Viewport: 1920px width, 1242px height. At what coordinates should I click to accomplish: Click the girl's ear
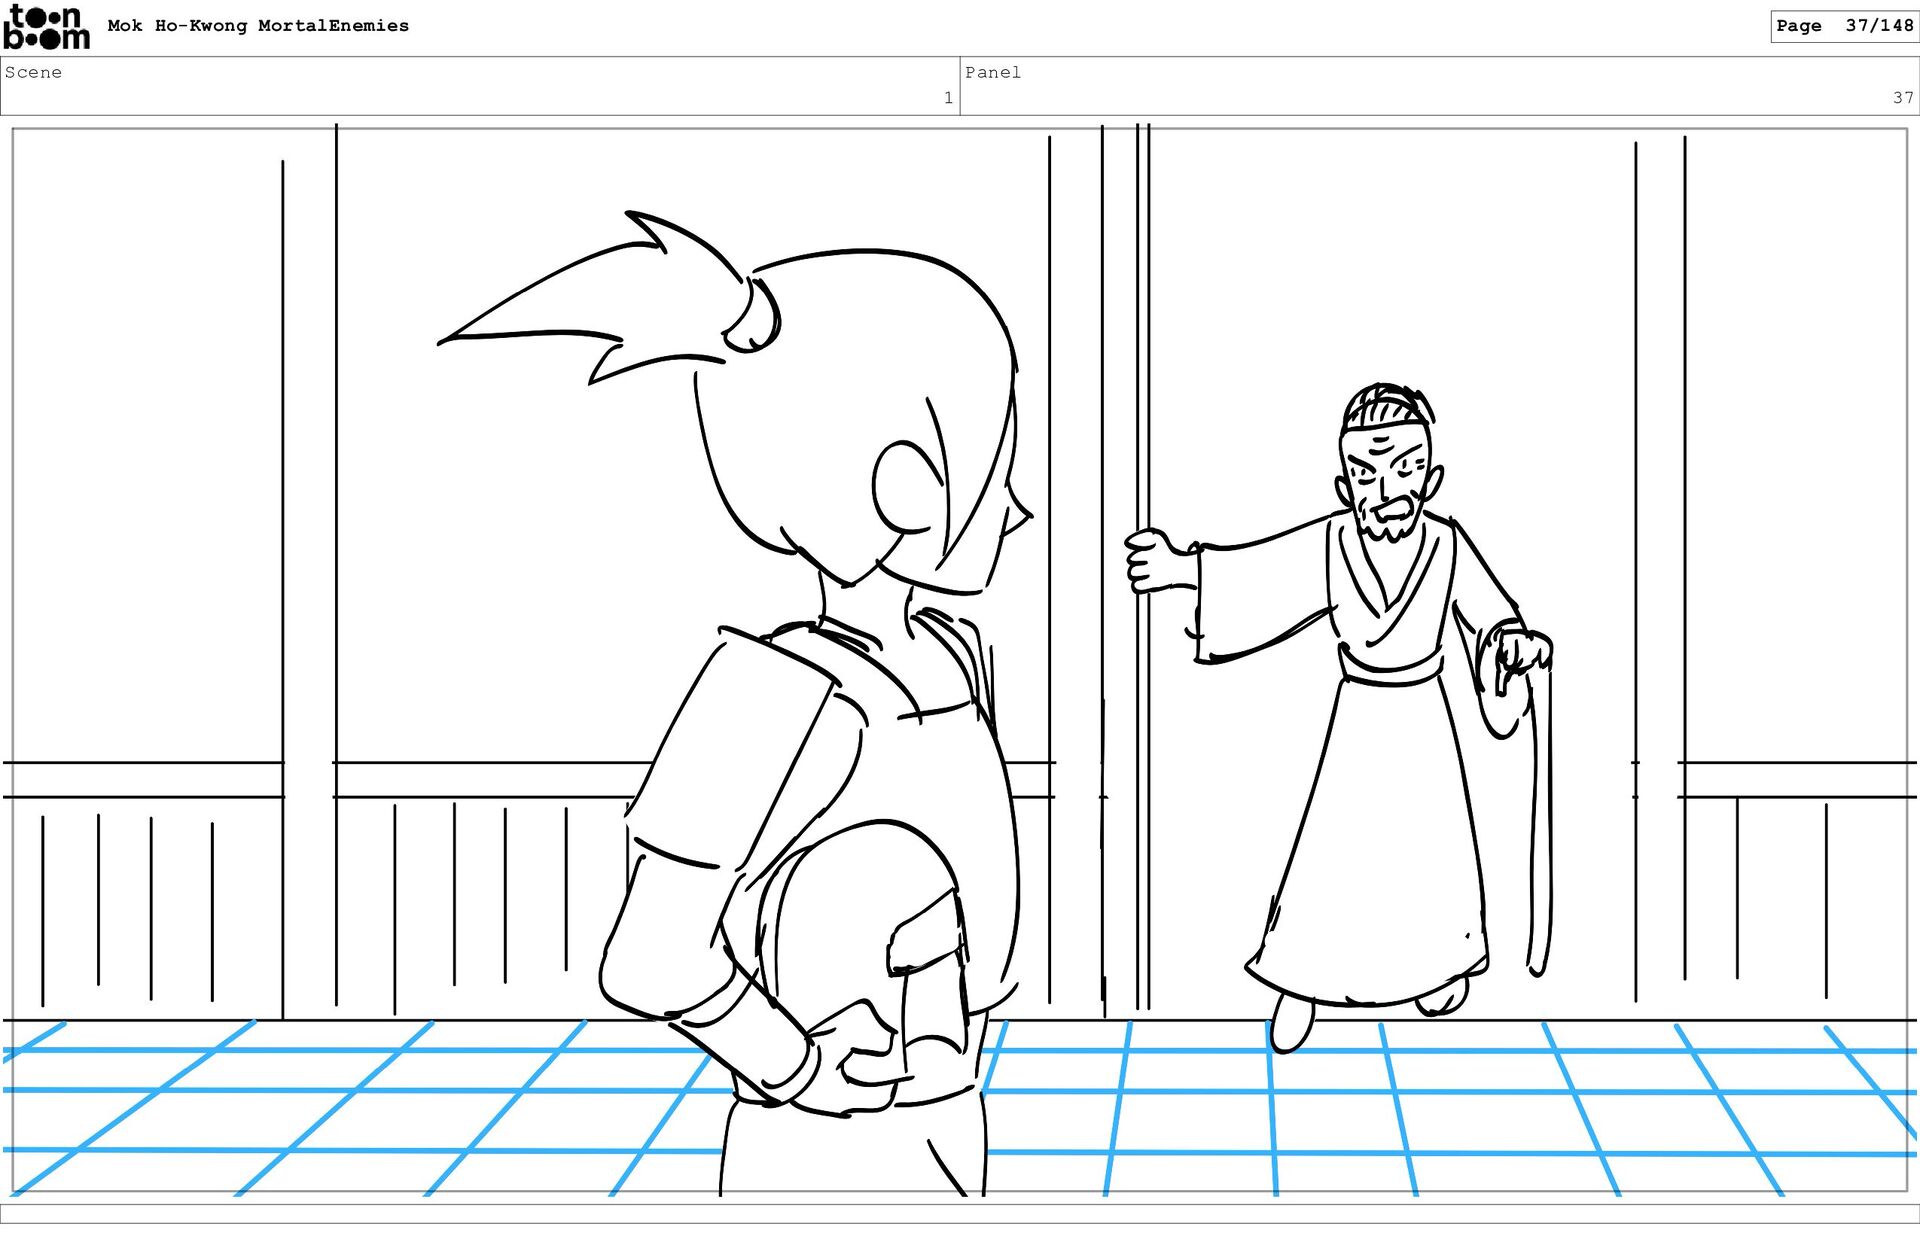pyautogui.click(x=904, y=488)
